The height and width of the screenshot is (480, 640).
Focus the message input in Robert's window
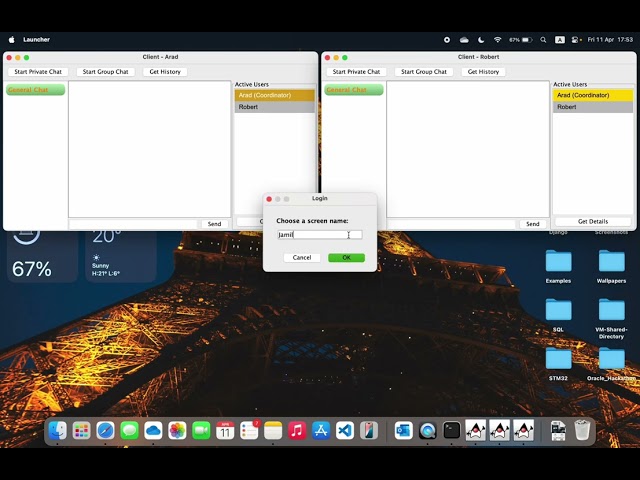click(446, 224)
